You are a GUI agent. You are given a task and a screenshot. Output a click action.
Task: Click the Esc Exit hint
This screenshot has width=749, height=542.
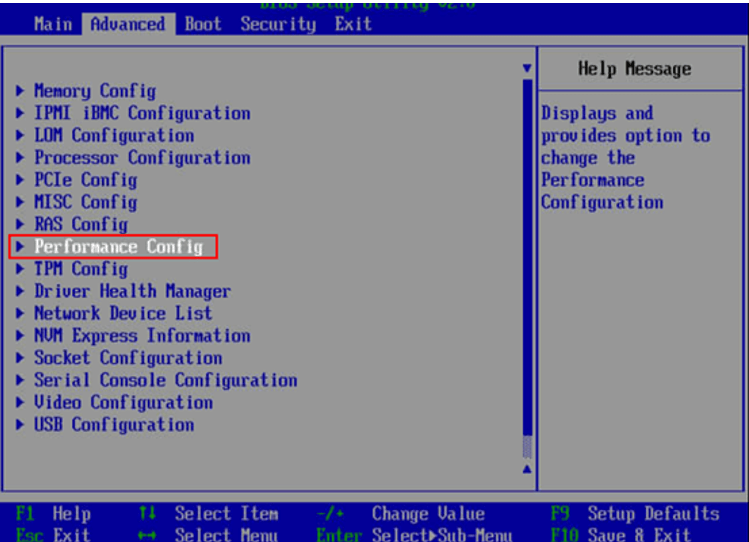53,534
